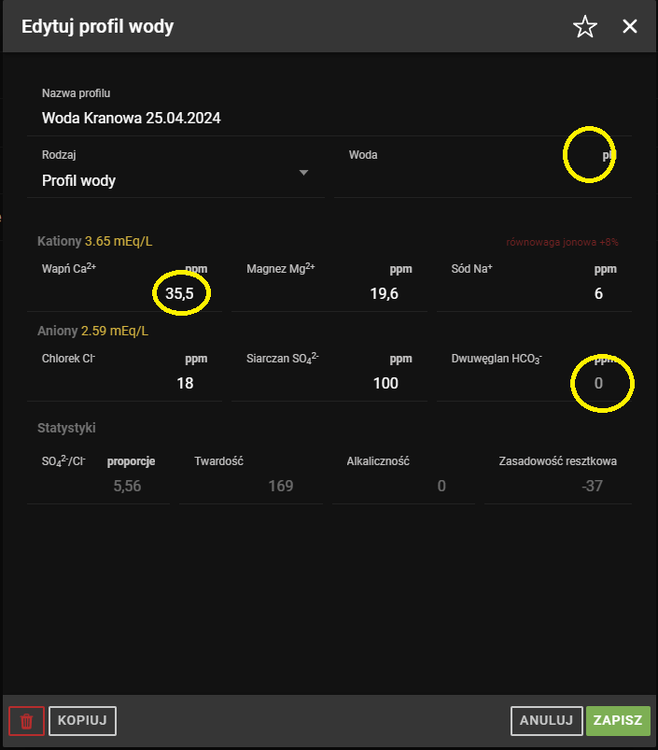This screenshot has width=658, height=750.
Task: Open the Rodzaj dropdown arrow
Action: pos(304,172)
